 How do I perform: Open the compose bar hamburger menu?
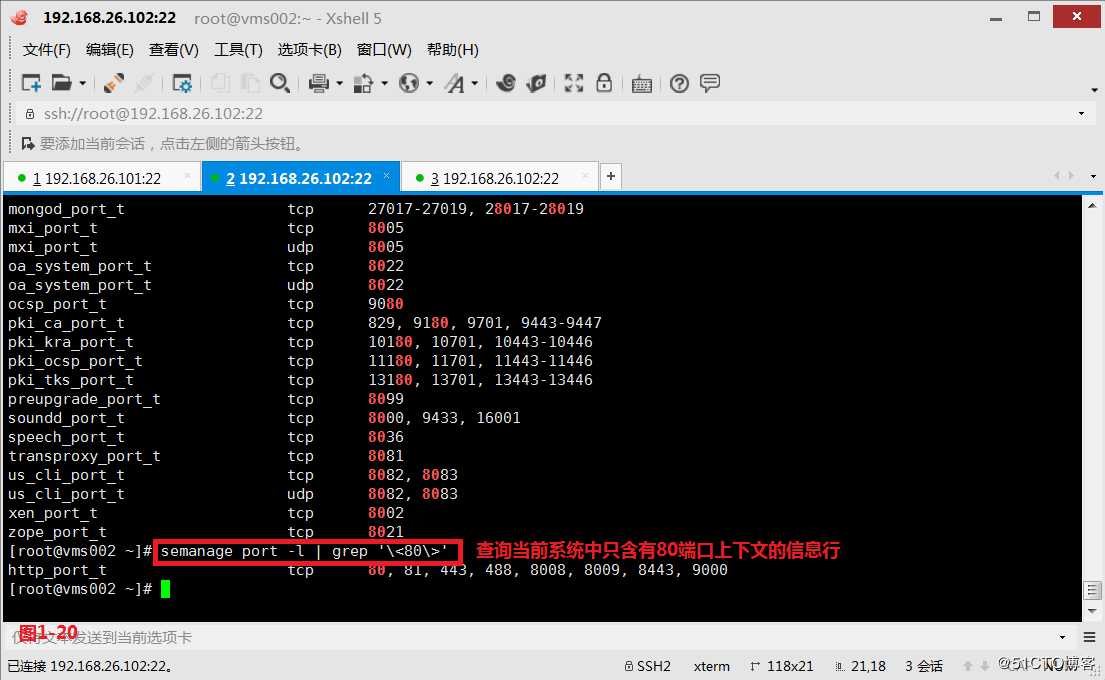pyautogui.click(x=1089, y=637)
